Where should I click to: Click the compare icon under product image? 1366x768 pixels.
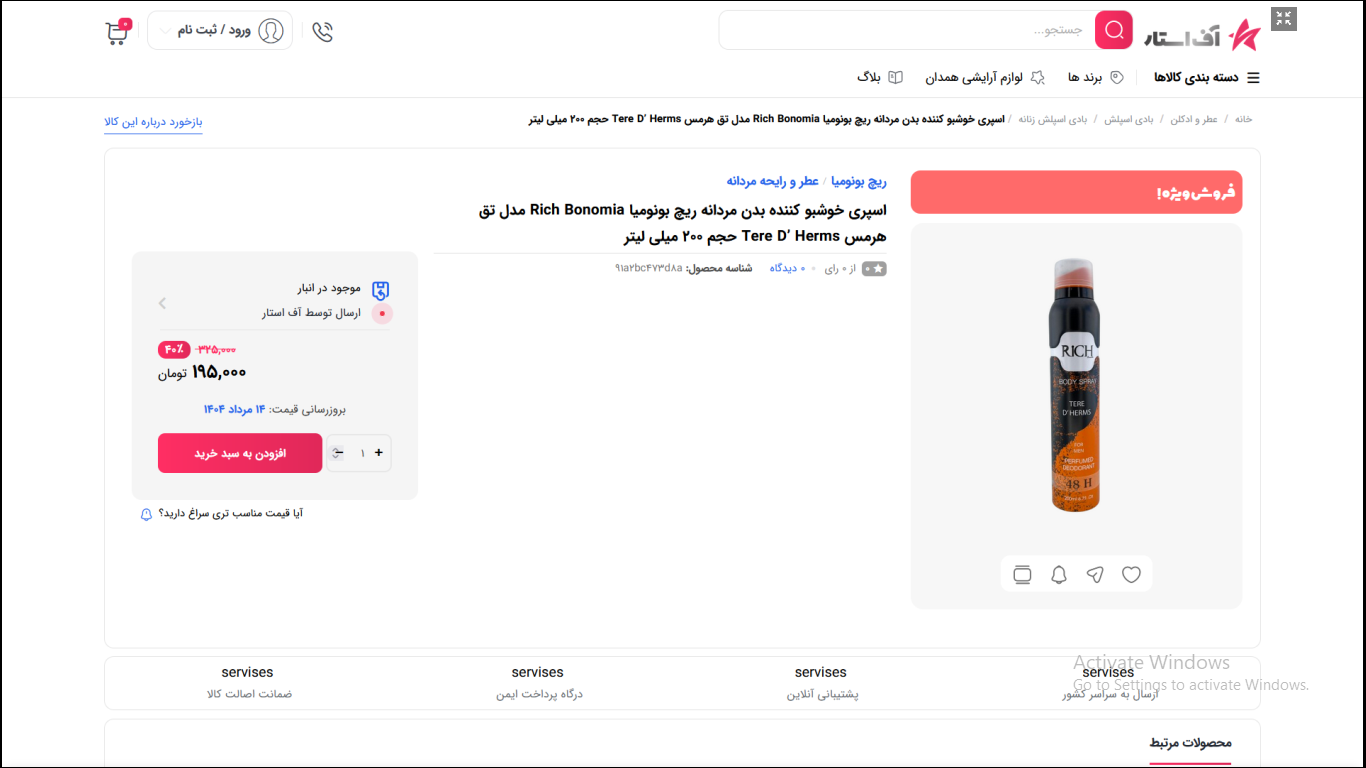(x=1022, y=575)
